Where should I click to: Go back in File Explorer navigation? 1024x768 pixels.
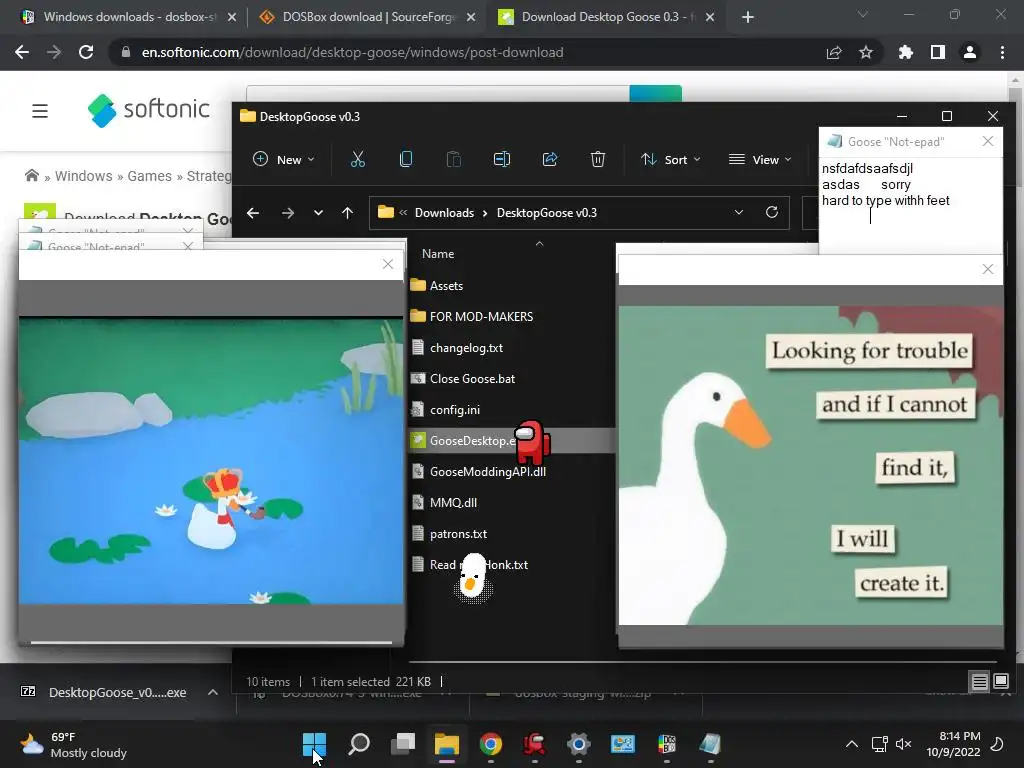pos(253,213)
